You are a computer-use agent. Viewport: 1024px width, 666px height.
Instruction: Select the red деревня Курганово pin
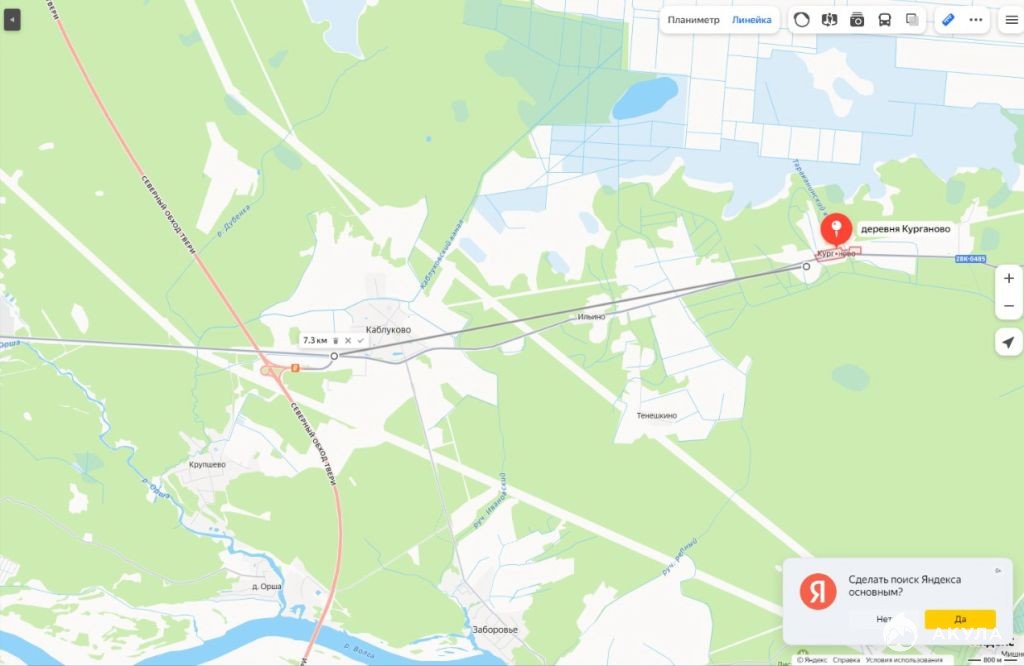click(x=836, y=230)
